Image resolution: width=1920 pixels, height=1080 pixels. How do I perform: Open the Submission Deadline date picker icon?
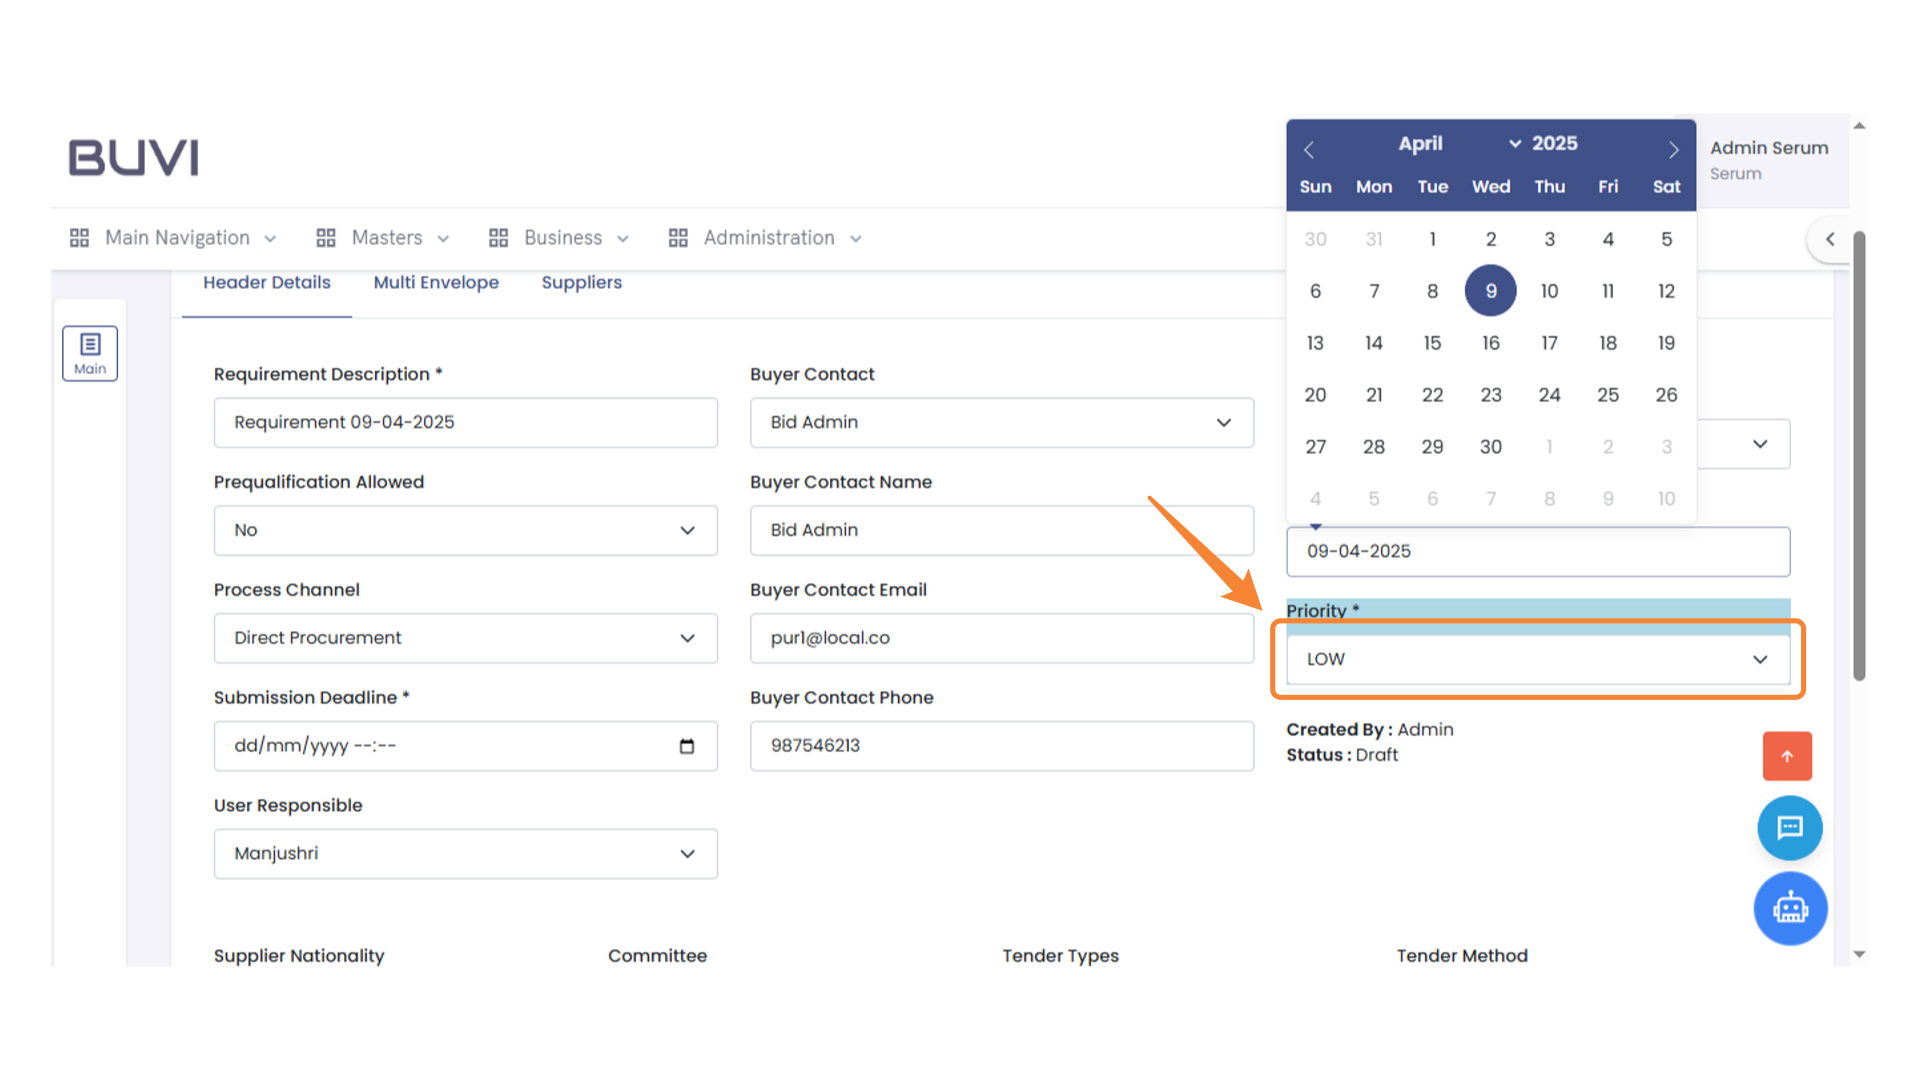click(688, 745)
